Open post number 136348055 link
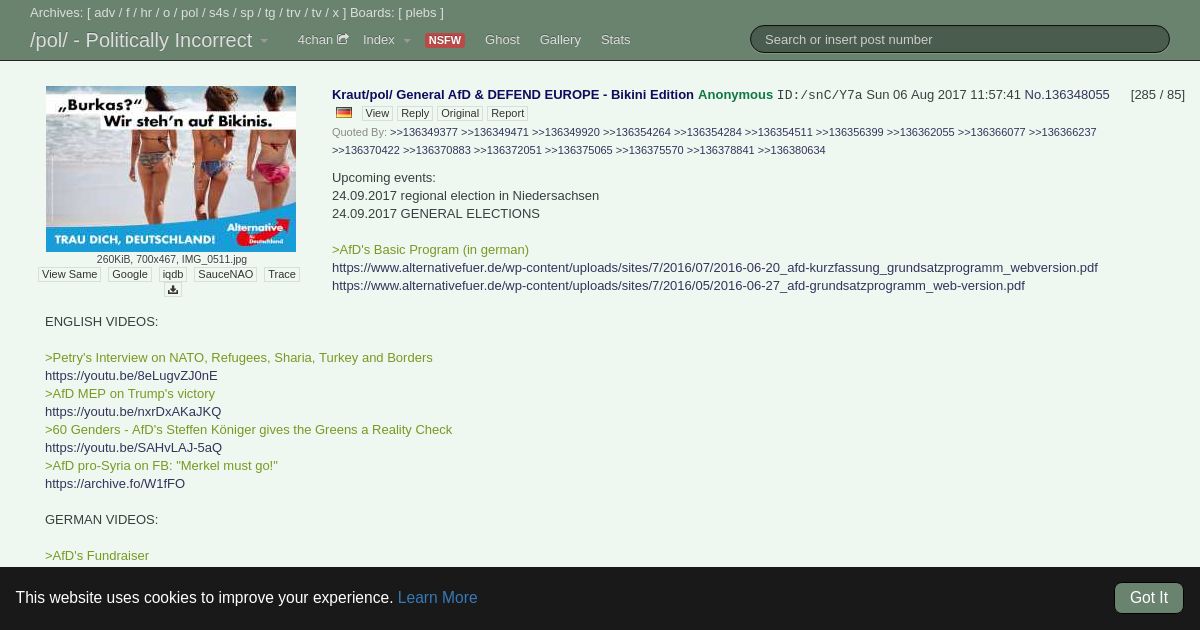Viewport: 1200px width, 630px height. pyautogui.click(x=1066, y=95)
